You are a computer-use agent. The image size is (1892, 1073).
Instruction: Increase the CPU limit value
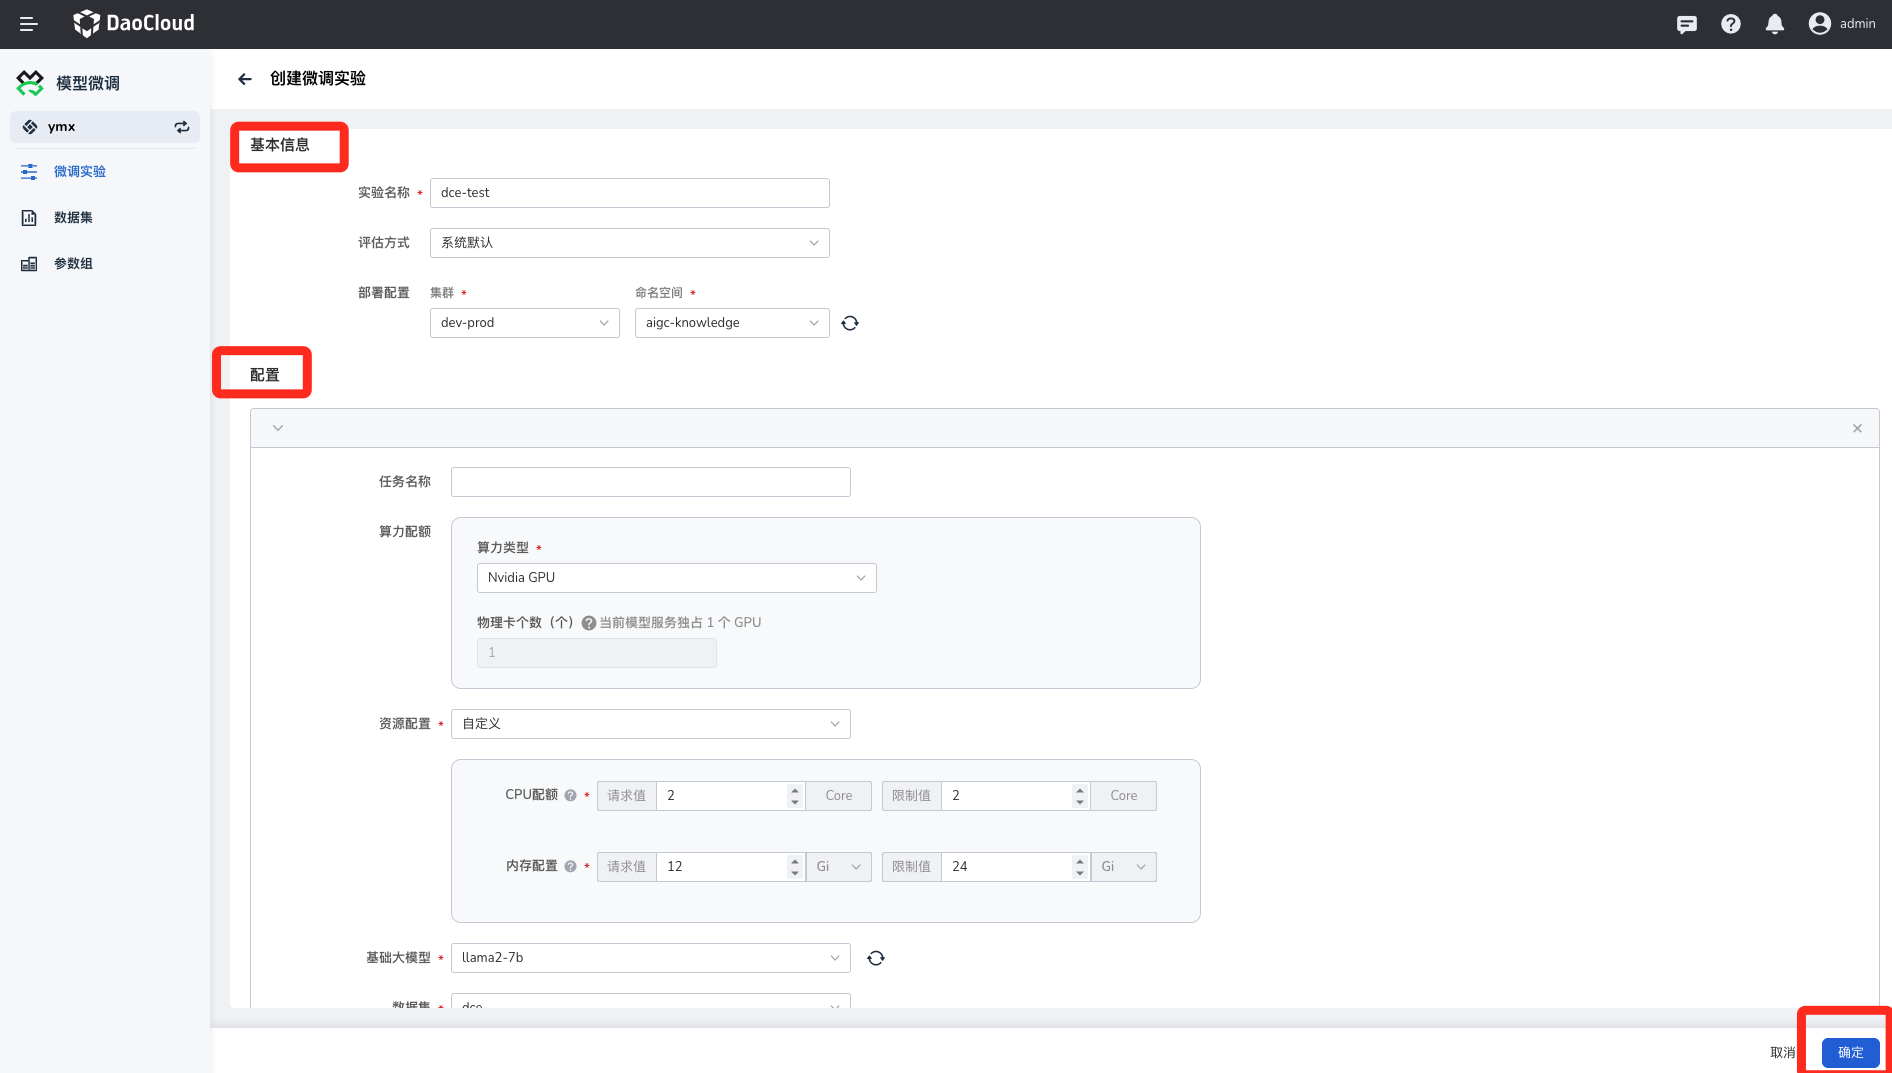coord(1080,790)
